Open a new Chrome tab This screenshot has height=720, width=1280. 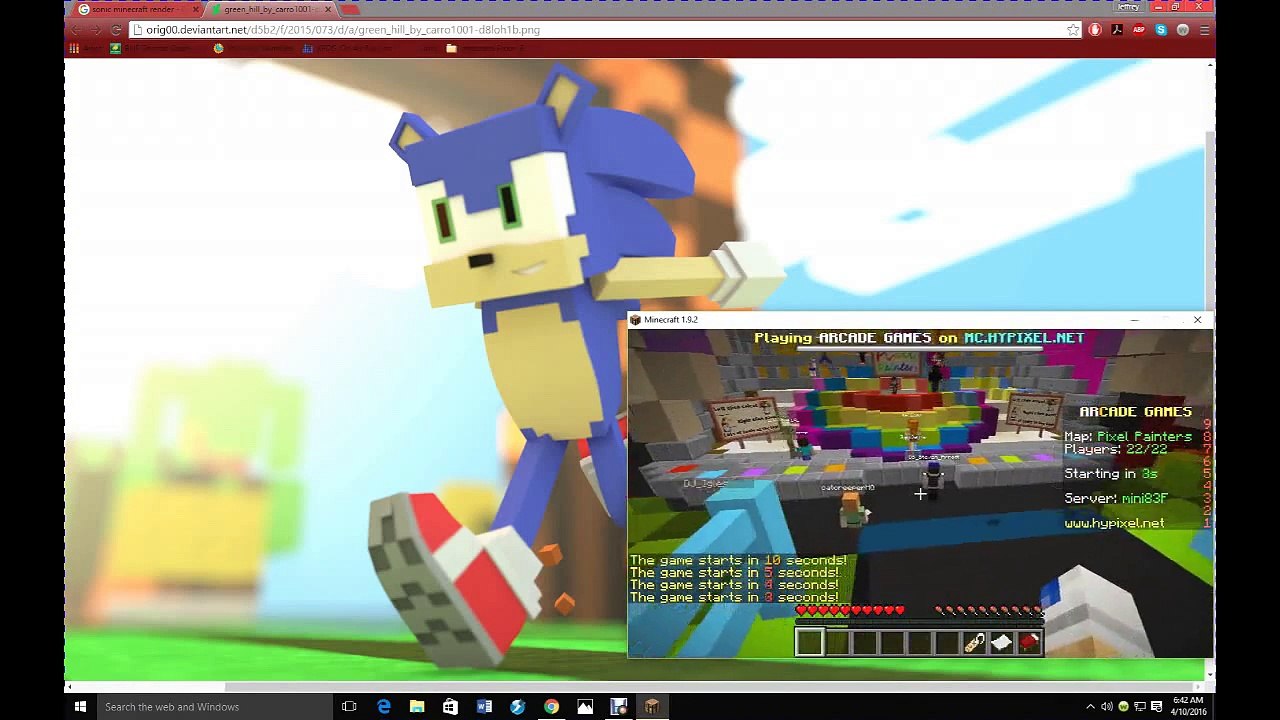point(350,9)
